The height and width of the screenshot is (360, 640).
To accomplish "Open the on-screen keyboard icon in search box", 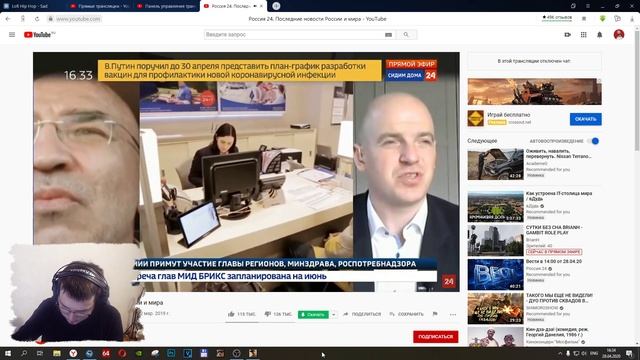I will (388, 35).
